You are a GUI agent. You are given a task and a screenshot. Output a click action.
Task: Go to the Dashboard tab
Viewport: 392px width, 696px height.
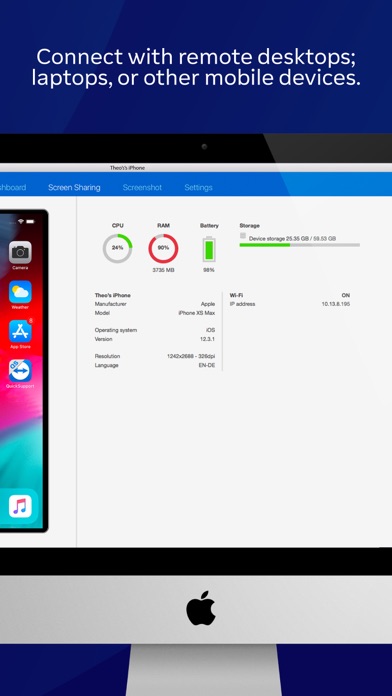point(13,187)
